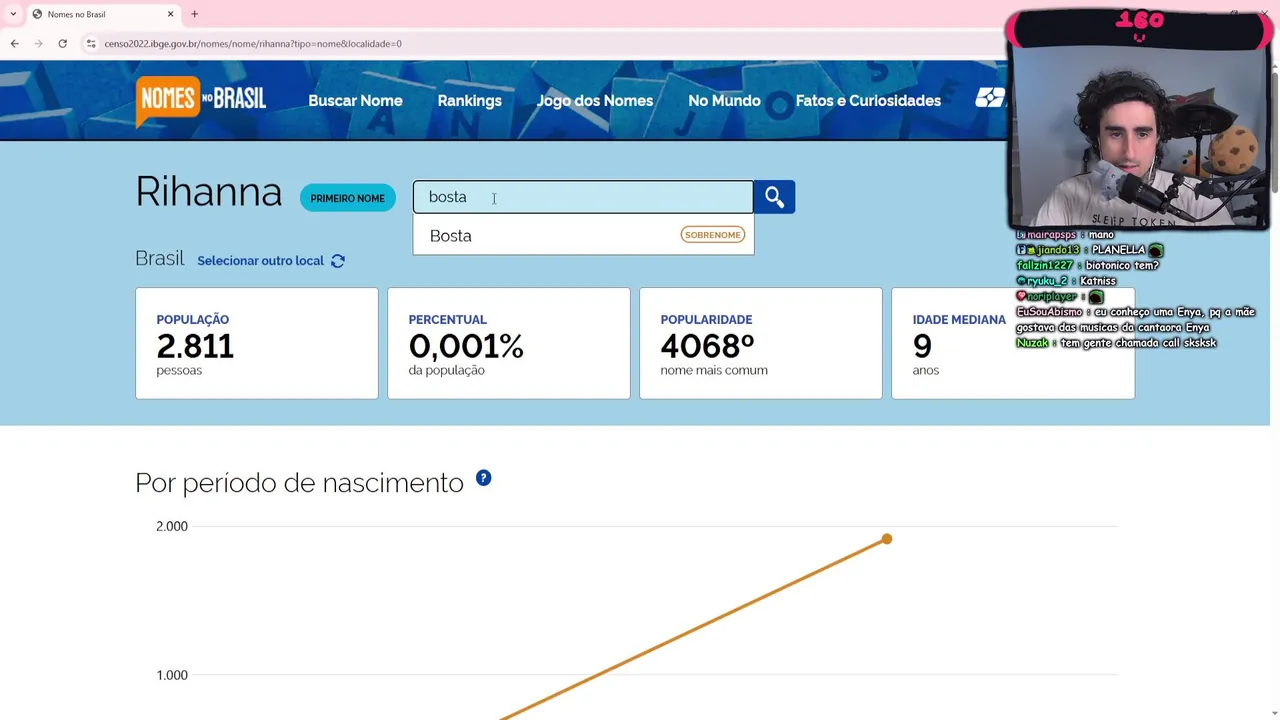Viewport: 1280px width, 720px height.
Task: Click the Popularidade 4068º card
Action: pos(761,343)
